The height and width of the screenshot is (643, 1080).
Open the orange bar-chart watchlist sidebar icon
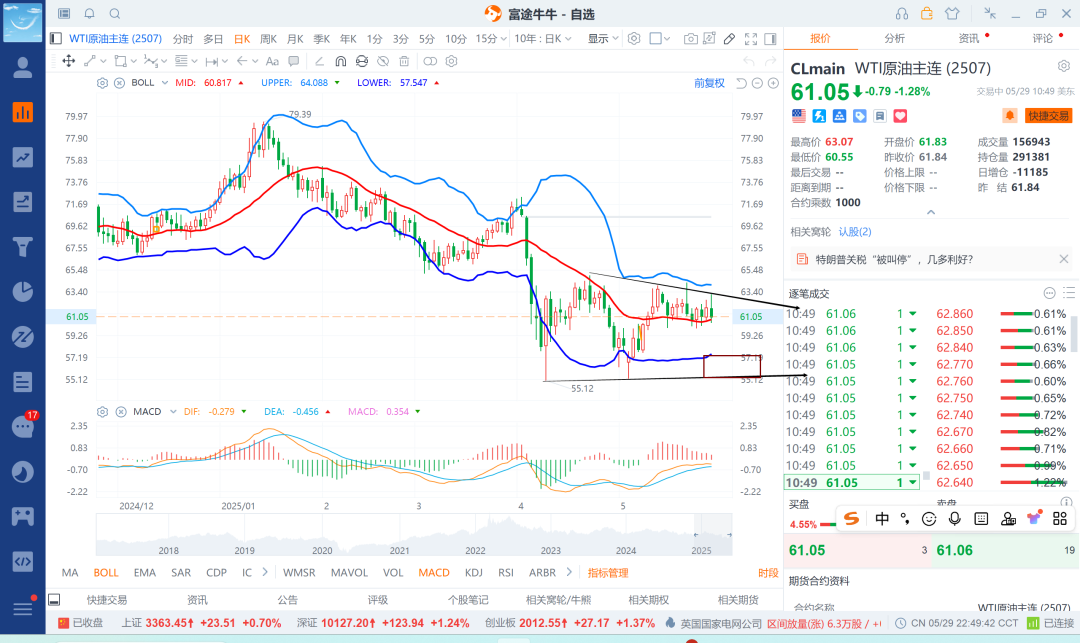23,112
